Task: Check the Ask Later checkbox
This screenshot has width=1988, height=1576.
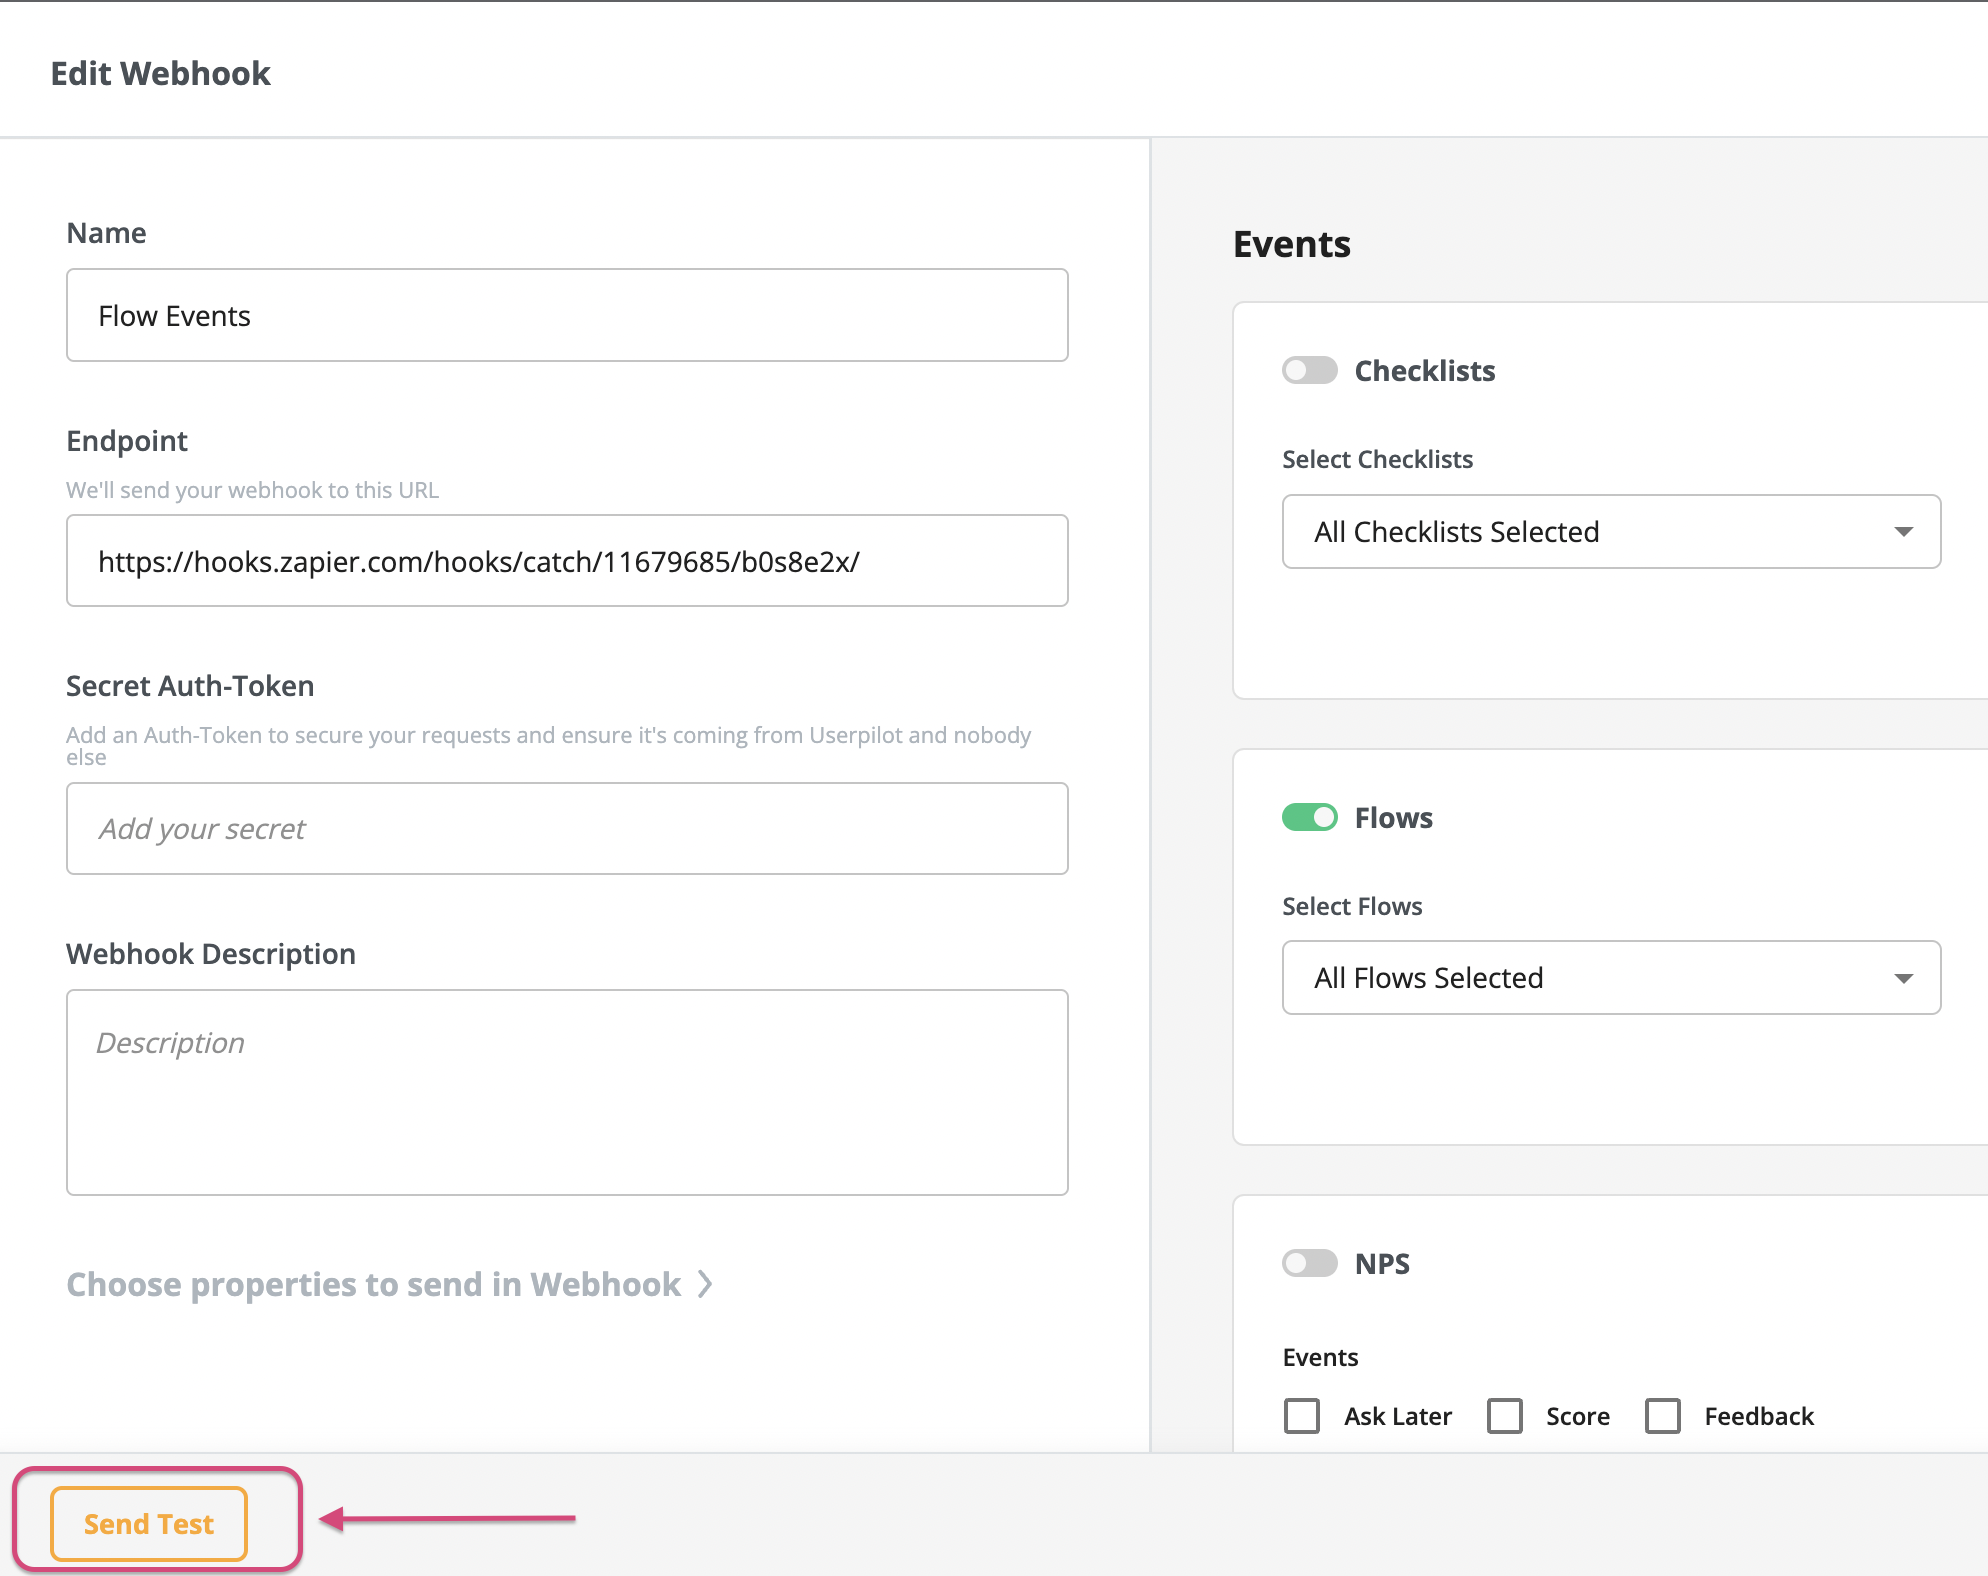Action: click(x=1302, y=1416)
